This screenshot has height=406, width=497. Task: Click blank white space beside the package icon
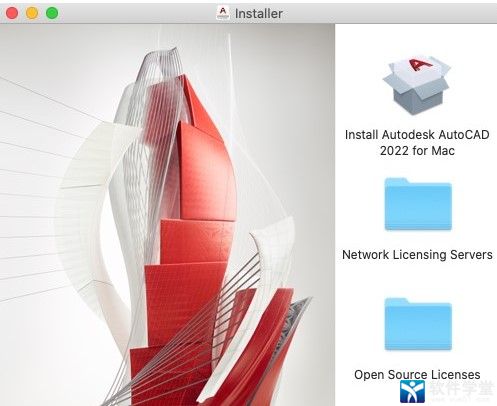tap(360, 83)
